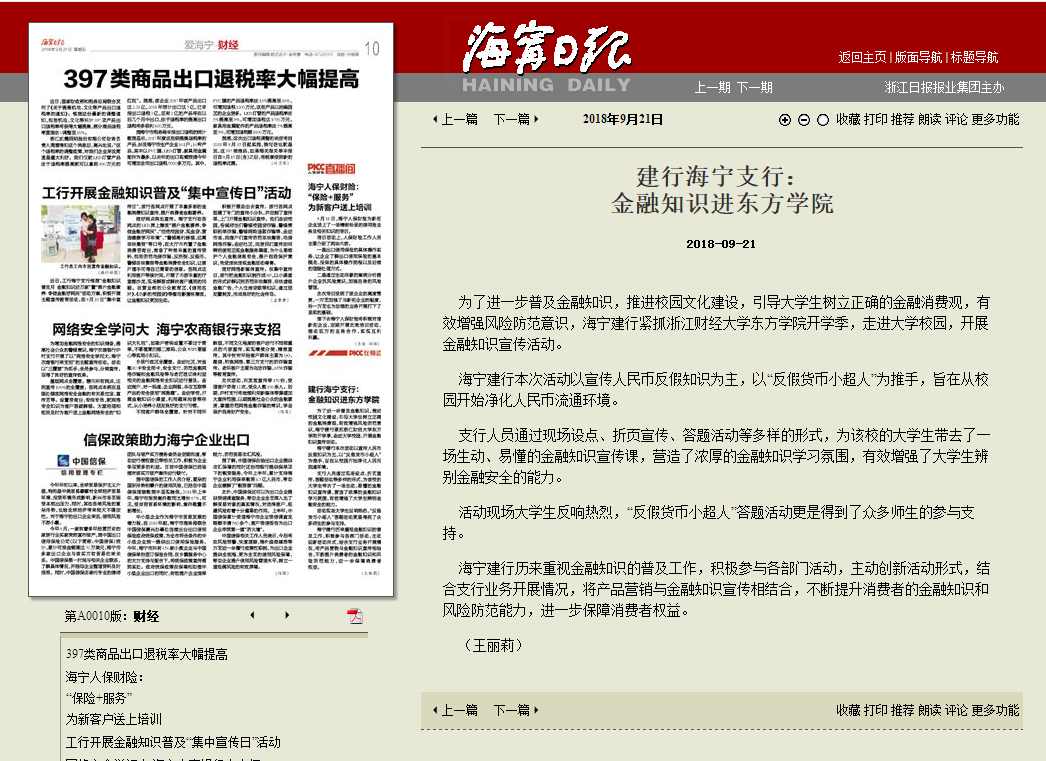Open 海宁人保财险： in the headline list
This screenshot has width=1046, height=761.
coord(104,677)
